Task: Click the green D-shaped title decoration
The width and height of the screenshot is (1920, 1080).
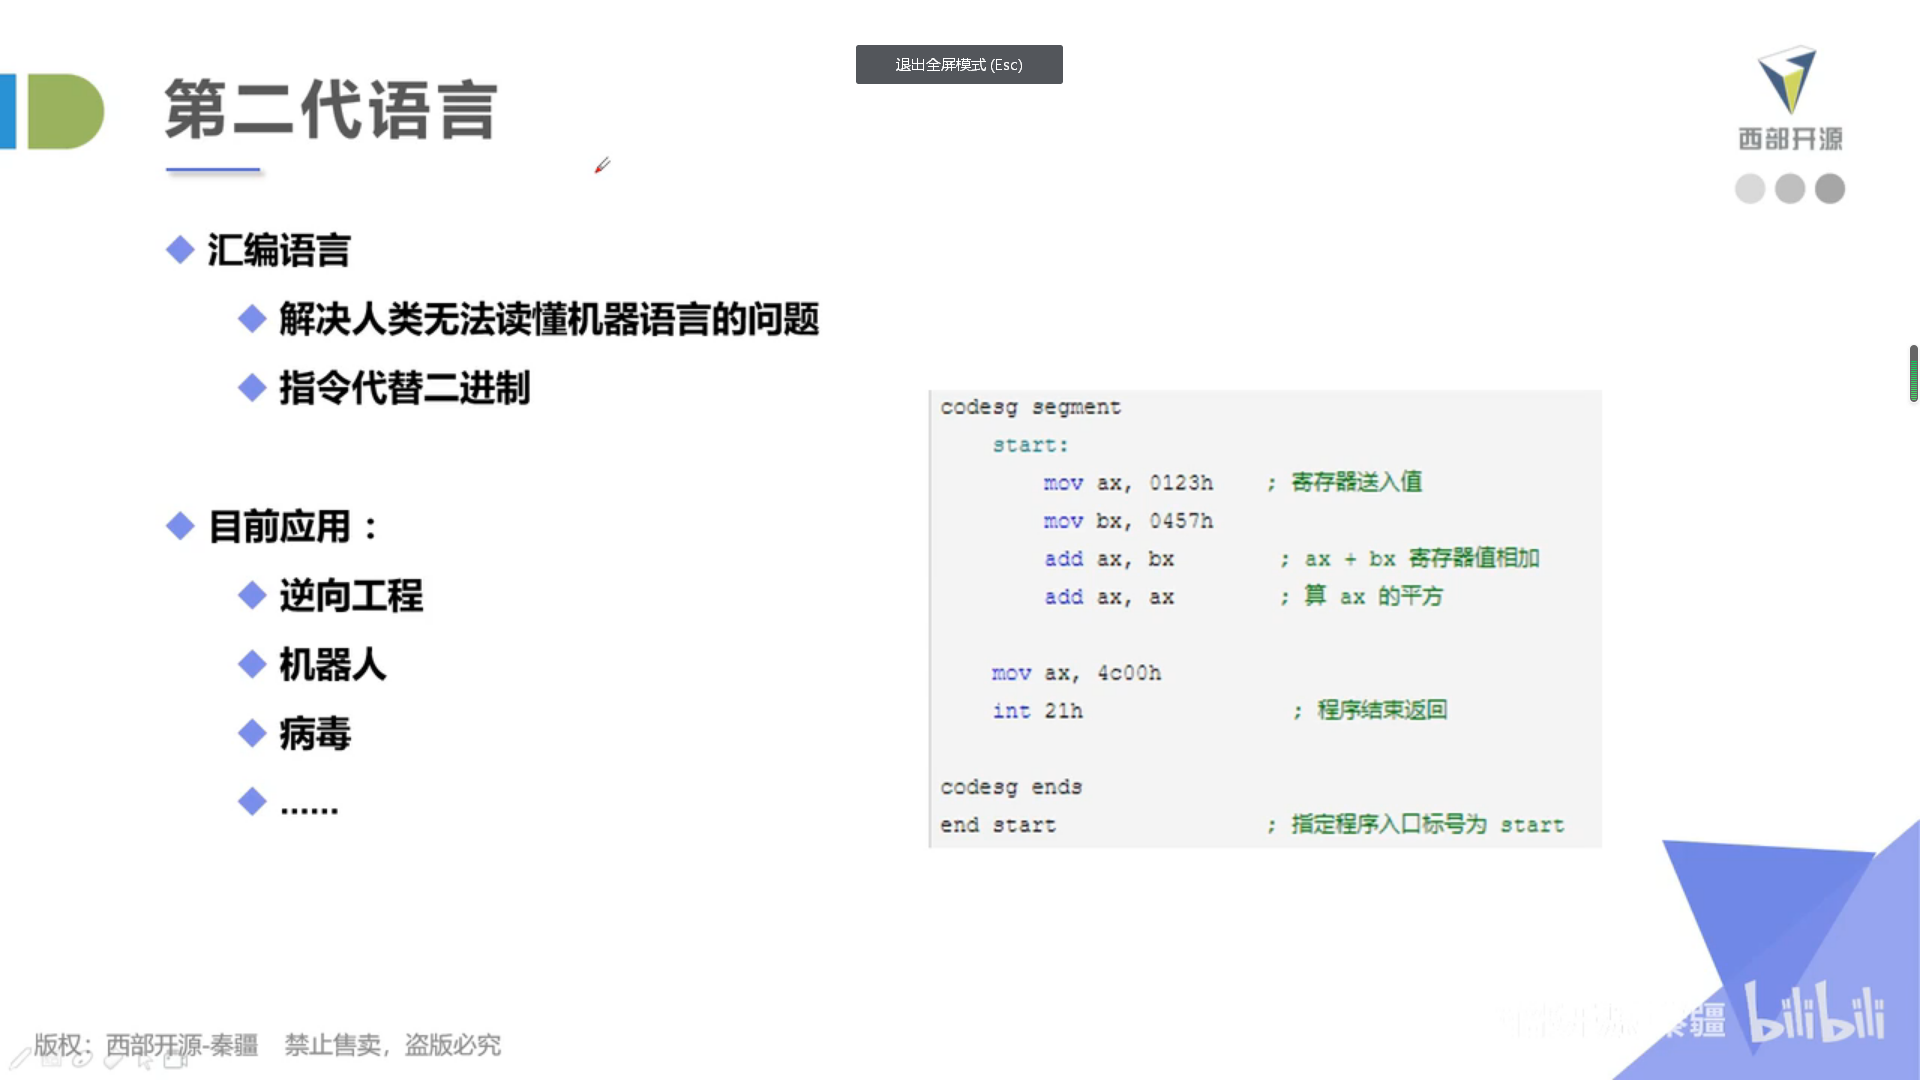Action: 66,111
